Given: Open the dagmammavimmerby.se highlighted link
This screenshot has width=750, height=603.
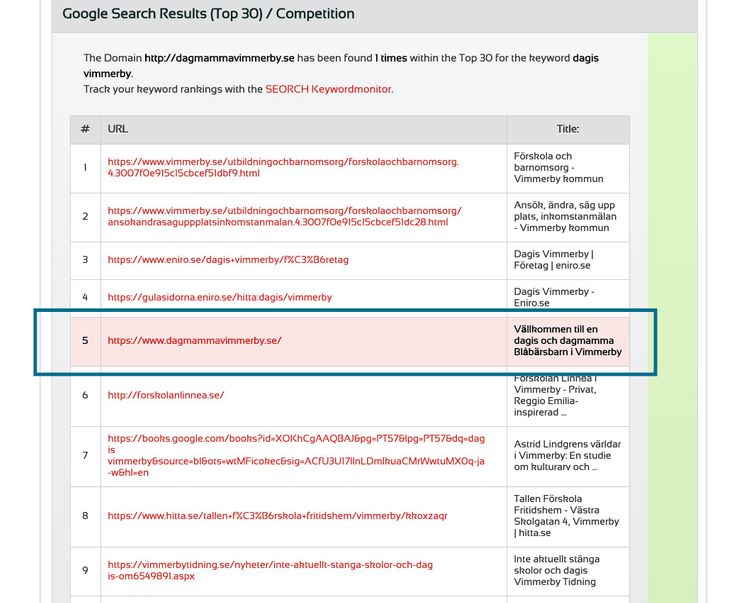Looking at the screenshot, I should tap(195, 340).
